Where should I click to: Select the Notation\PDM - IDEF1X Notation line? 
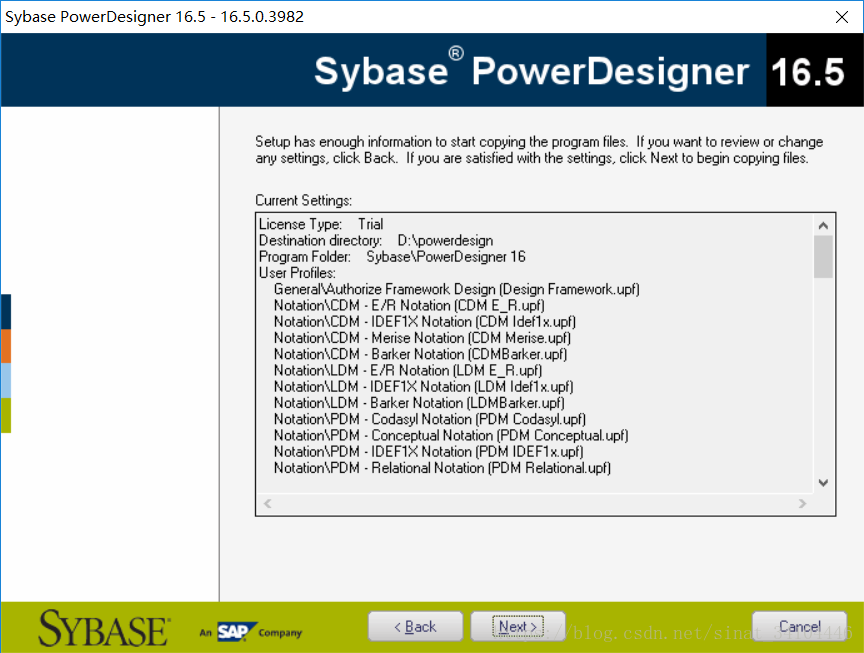click(429, 452)
